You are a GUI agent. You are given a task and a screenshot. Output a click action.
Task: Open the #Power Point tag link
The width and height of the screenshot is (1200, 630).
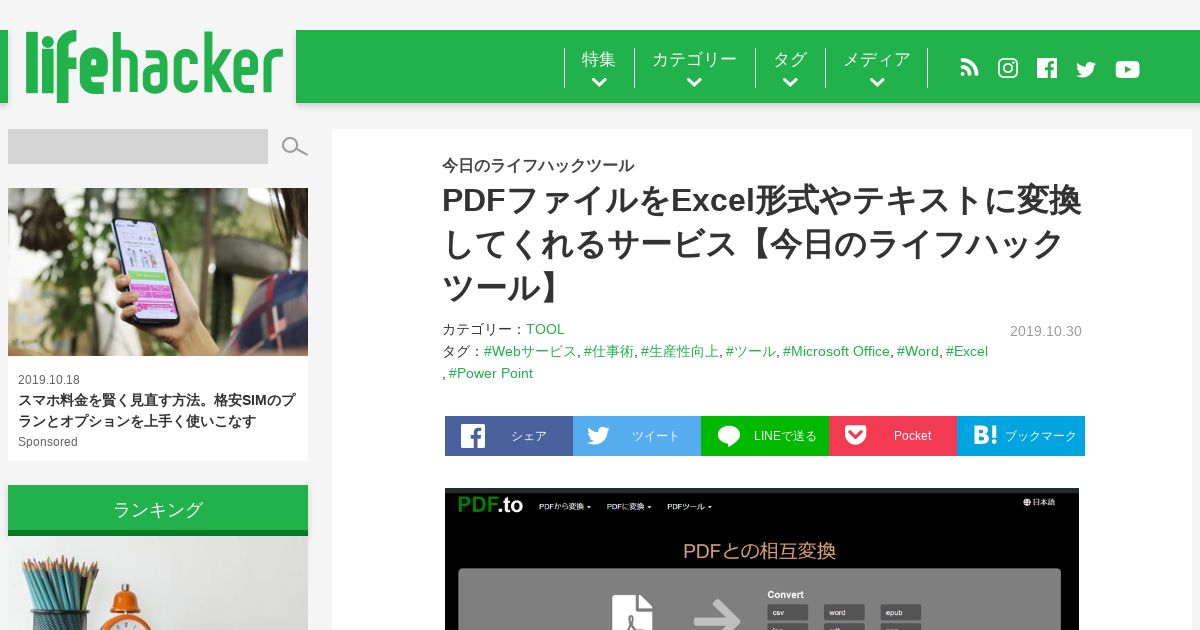point(490,373)
